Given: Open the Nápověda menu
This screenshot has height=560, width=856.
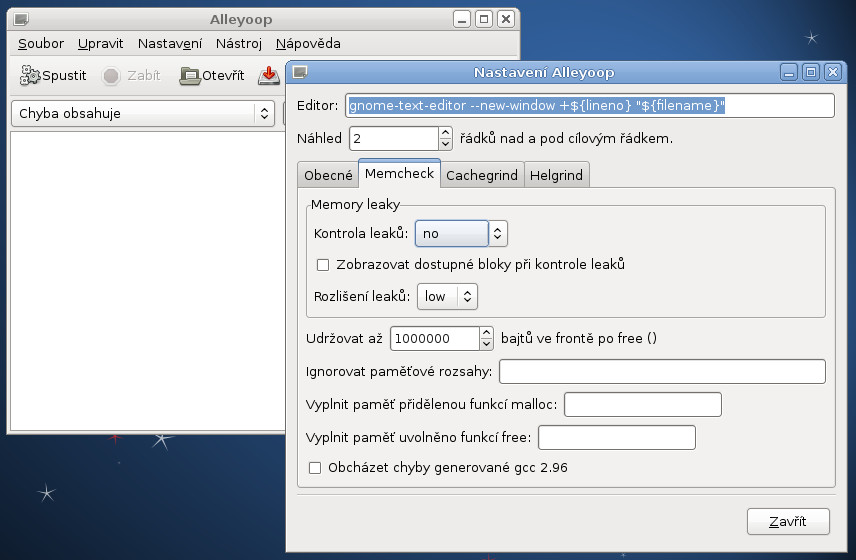Looking at the screenshot, I should [308, 44].
